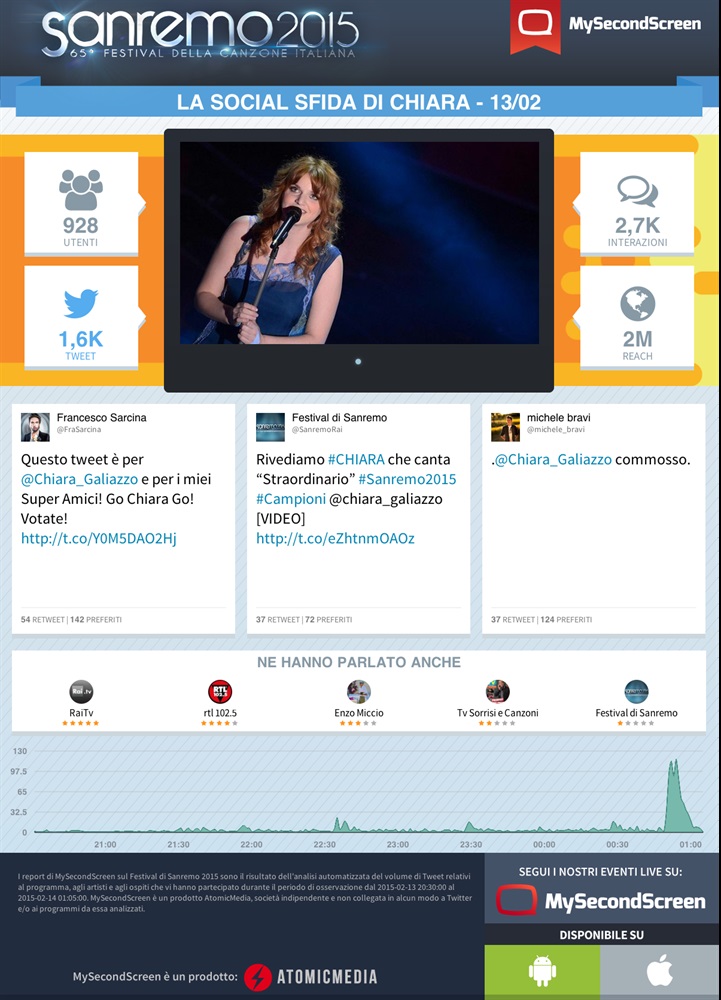721x1000 pixels.
Task: Click 37 RETWEET | 124 PREFERITI stats
Action: tap(541, 619)
